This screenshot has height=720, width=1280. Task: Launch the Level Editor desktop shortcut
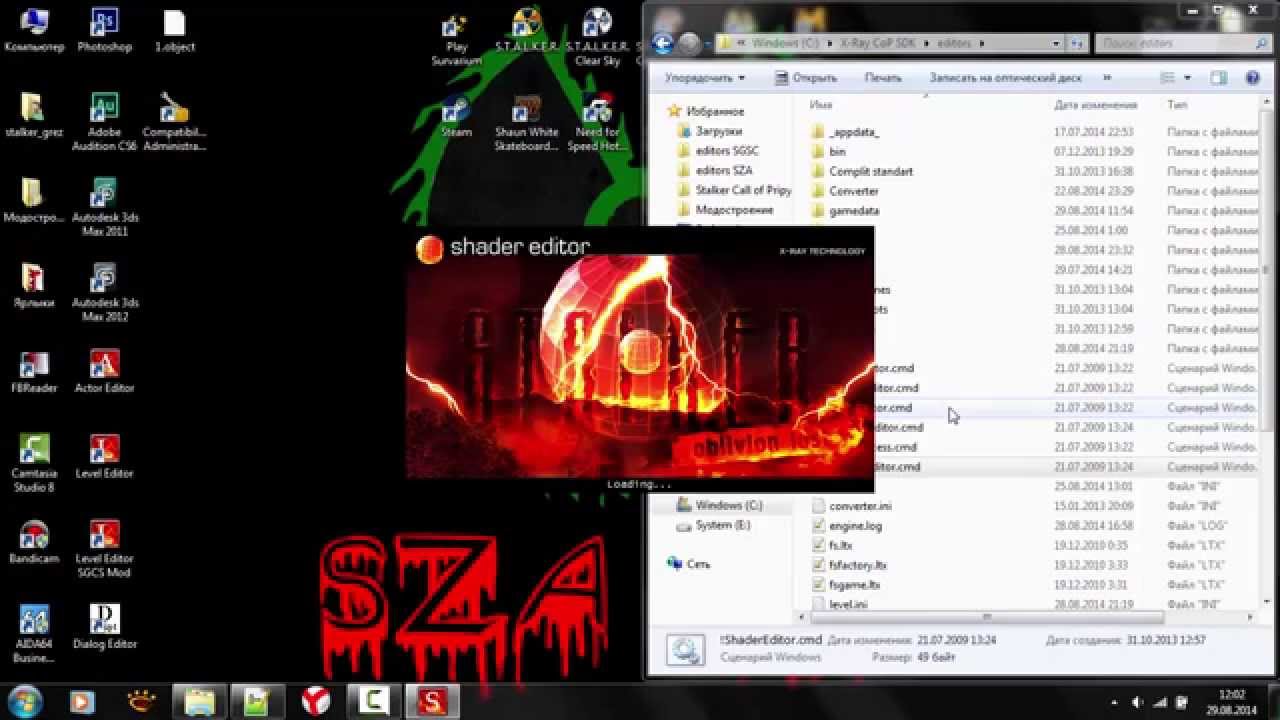pos(104,456)
